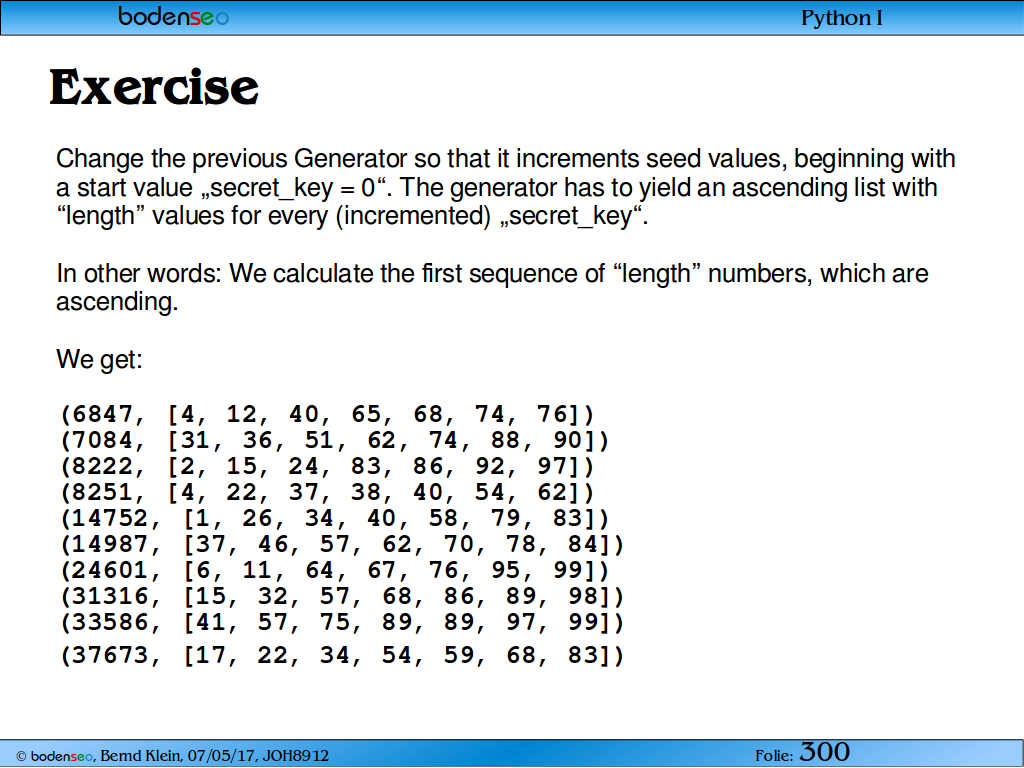The height and width of the screenshot is (768, 1024).
Task: Click the output row starting with 37673
Action: click(x=343, y=655)
